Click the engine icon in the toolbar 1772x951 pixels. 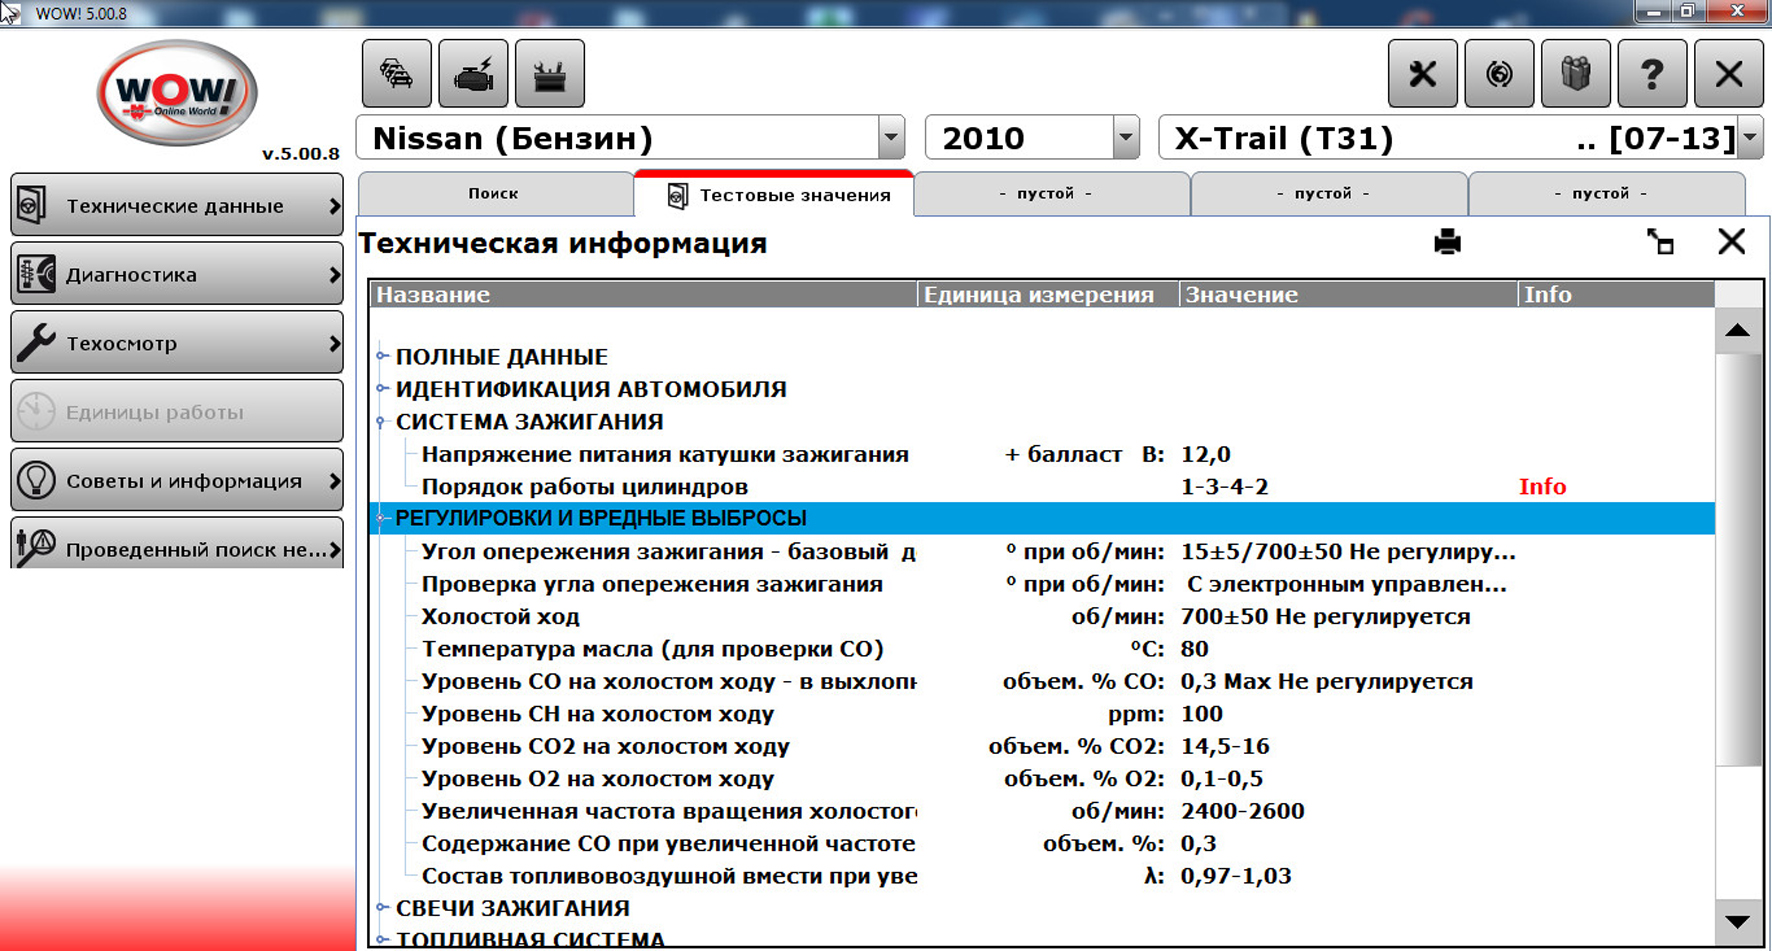[473, 74]
